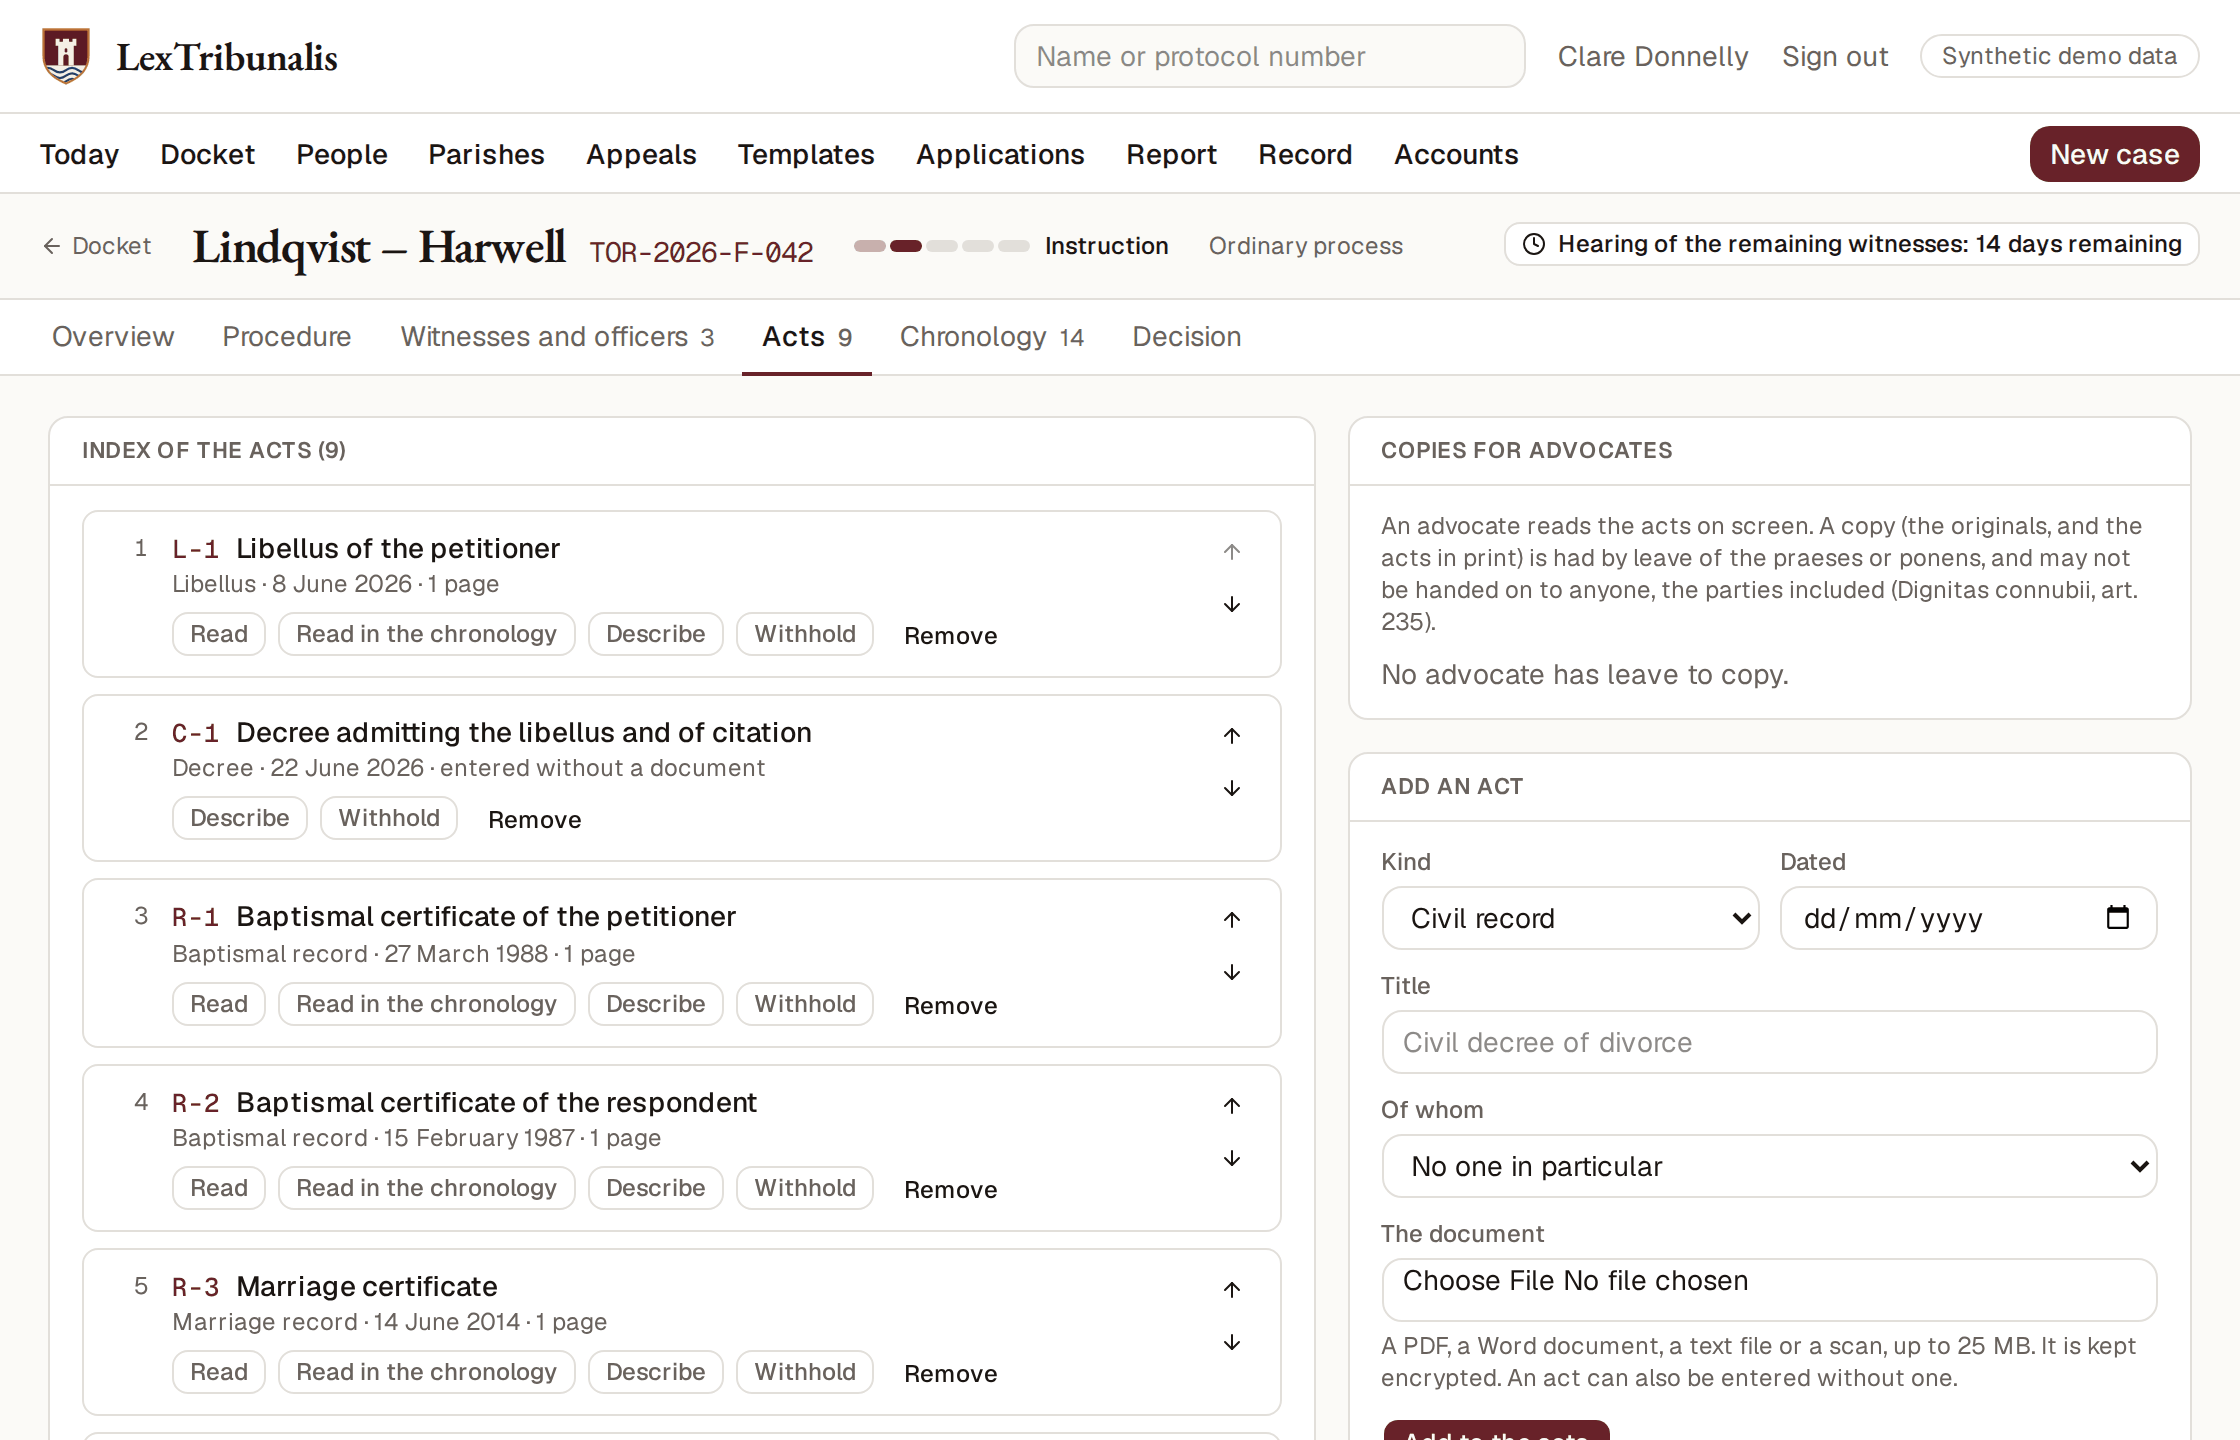The height and width of the screenshot is (1440, 2240).
Task: Go to the Parishes section
Action: (x=486, y=154)
